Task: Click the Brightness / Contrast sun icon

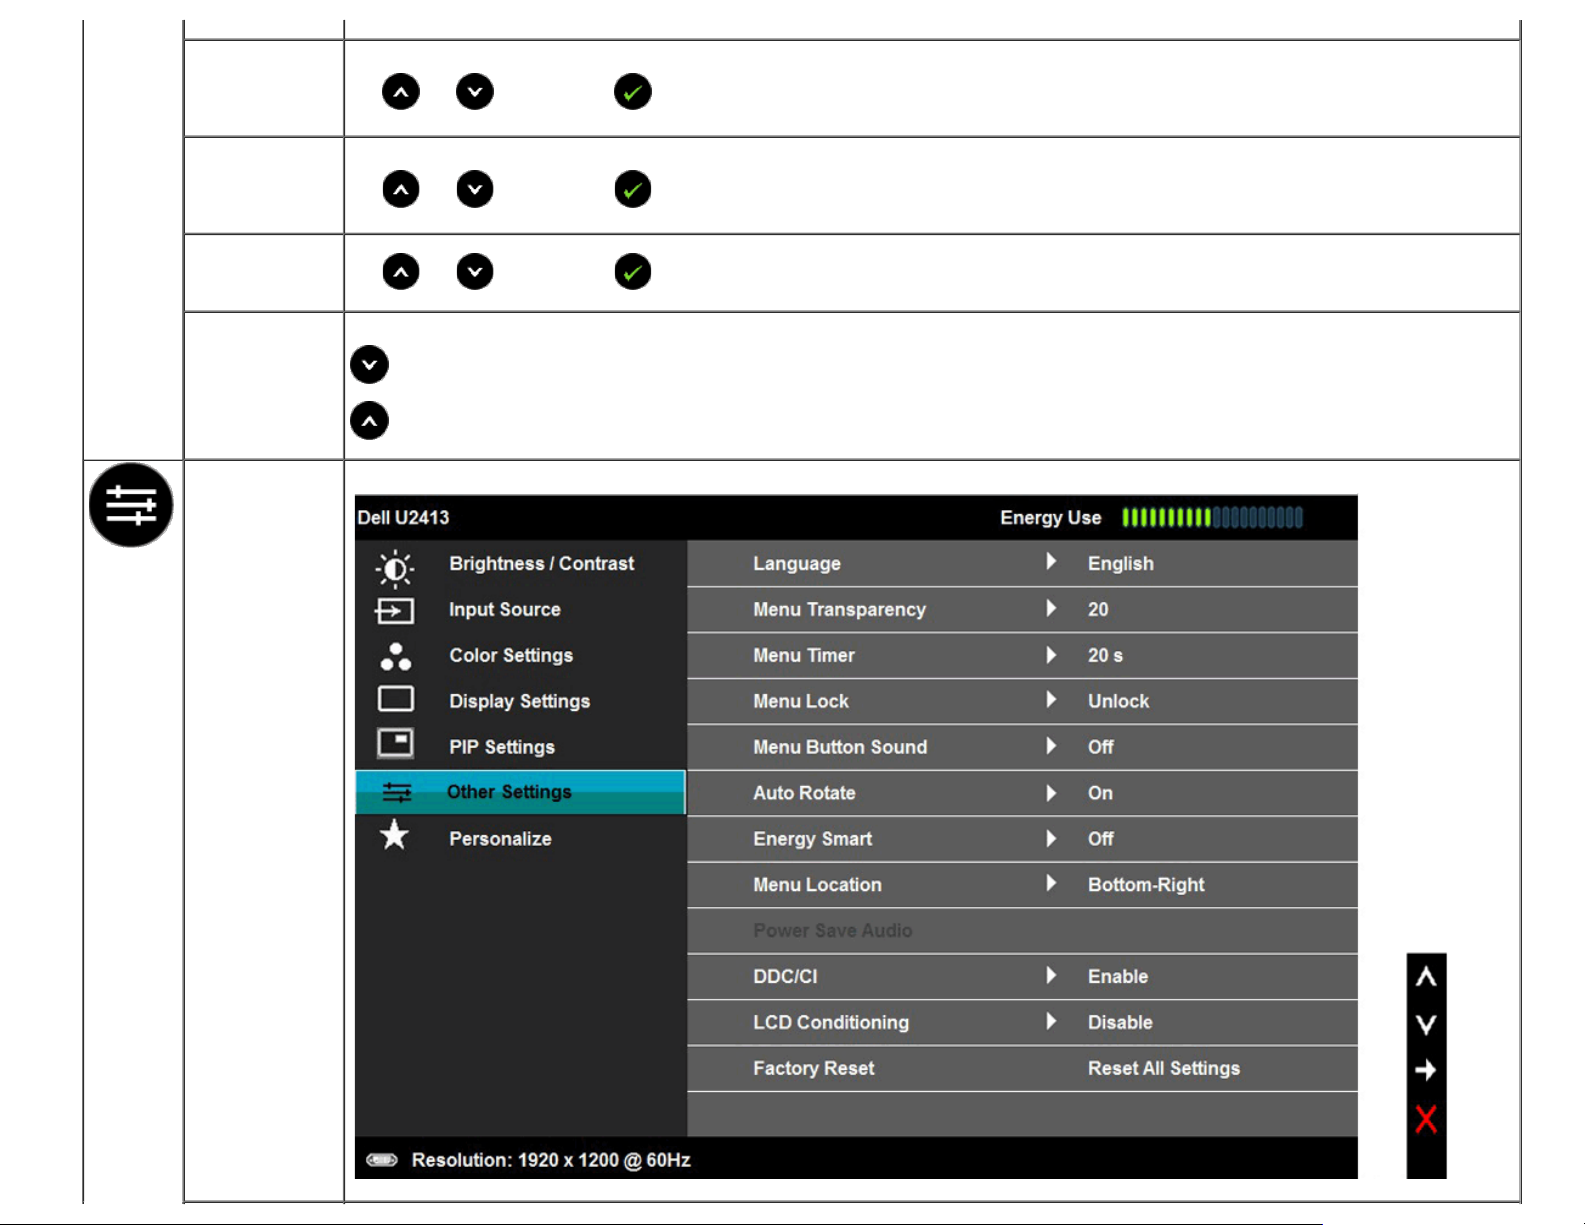Action: click(x=395, y=567)
